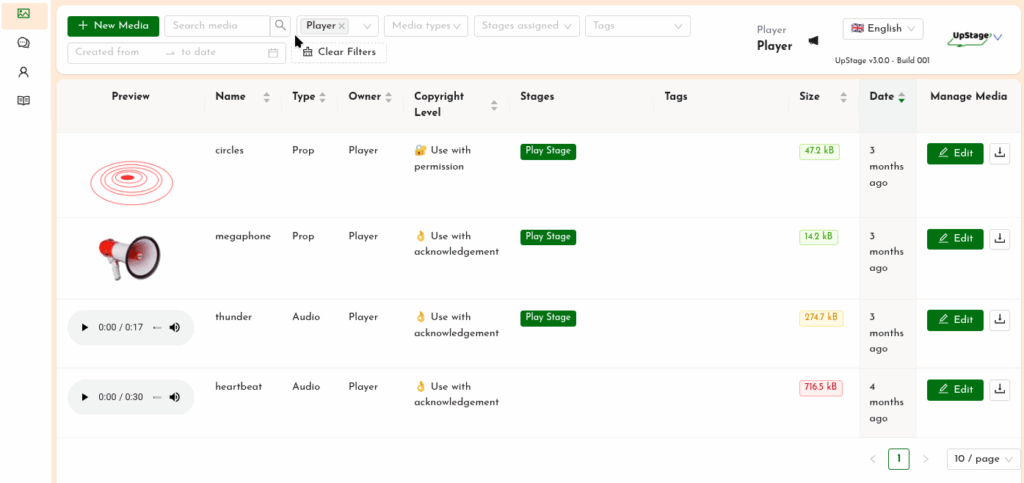Sort the table by Size column
This screenshot has height=483, width=1024.
842,97
